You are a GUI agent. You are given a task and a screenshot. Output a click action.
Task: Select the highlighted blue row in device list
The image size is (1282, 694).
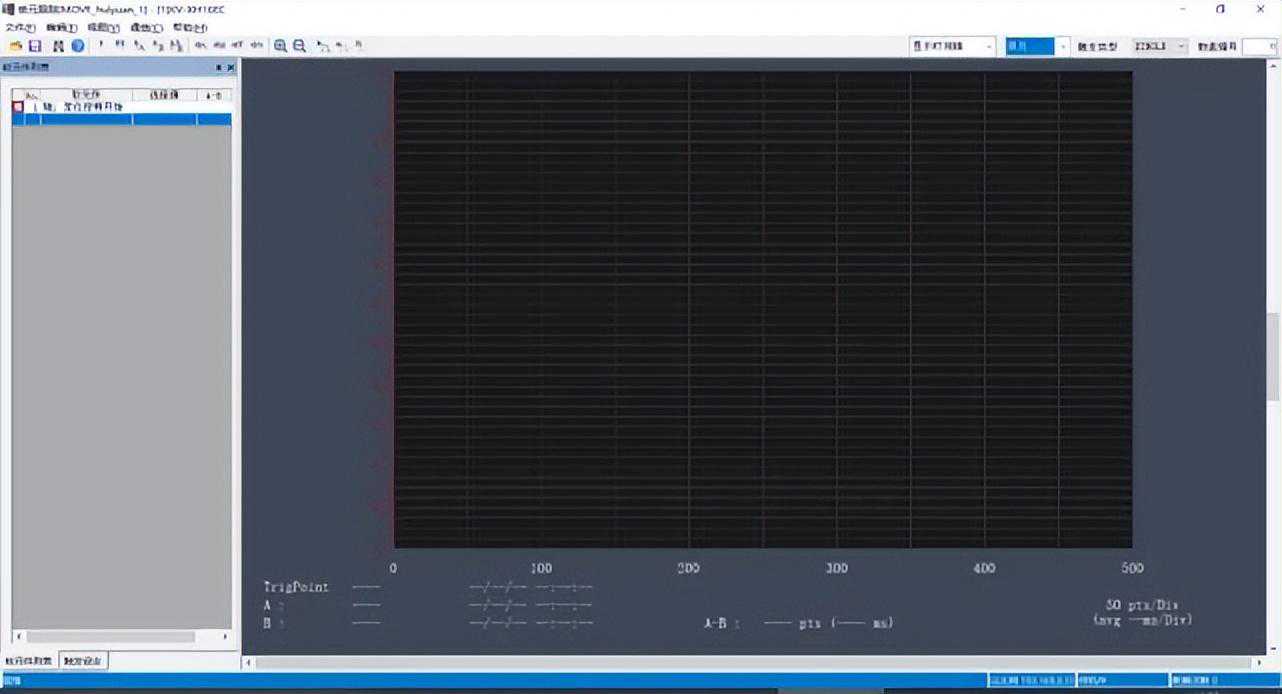point(120,119)
